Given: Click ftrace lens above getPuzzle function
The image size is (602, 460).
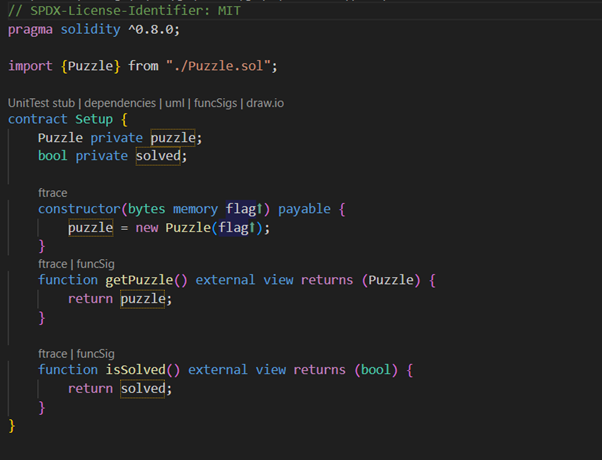Looking at the screenshot, I should click(53, 264).
